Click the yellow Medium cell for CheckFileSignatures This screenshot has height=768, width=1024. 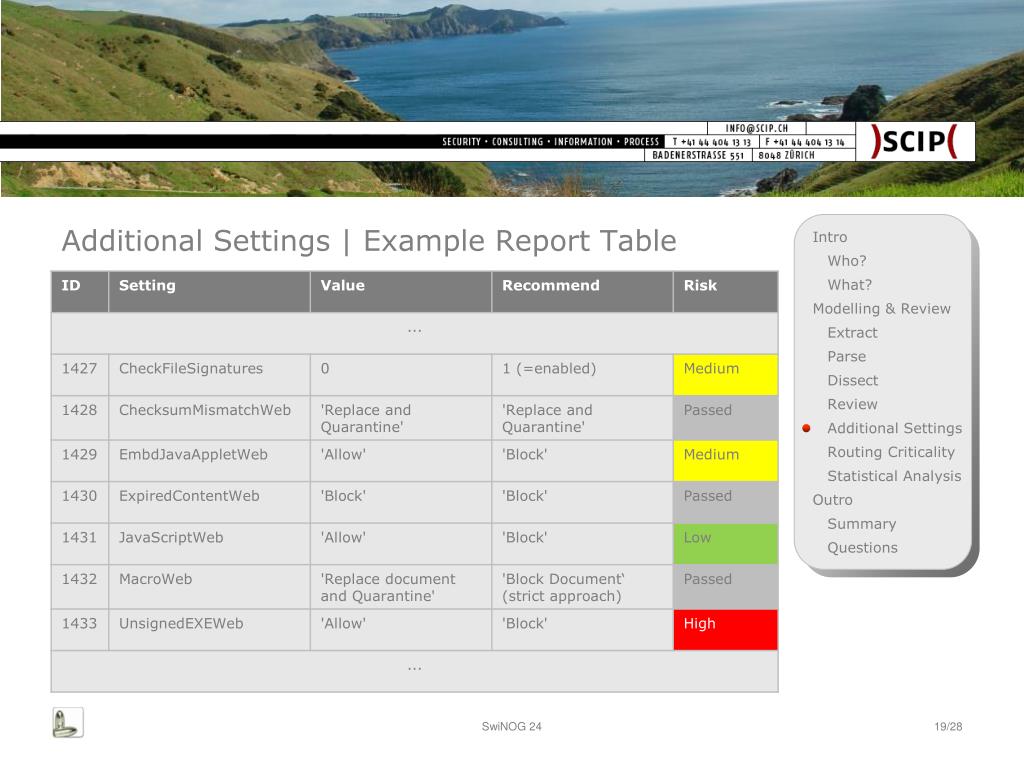[x=725, y=374]
